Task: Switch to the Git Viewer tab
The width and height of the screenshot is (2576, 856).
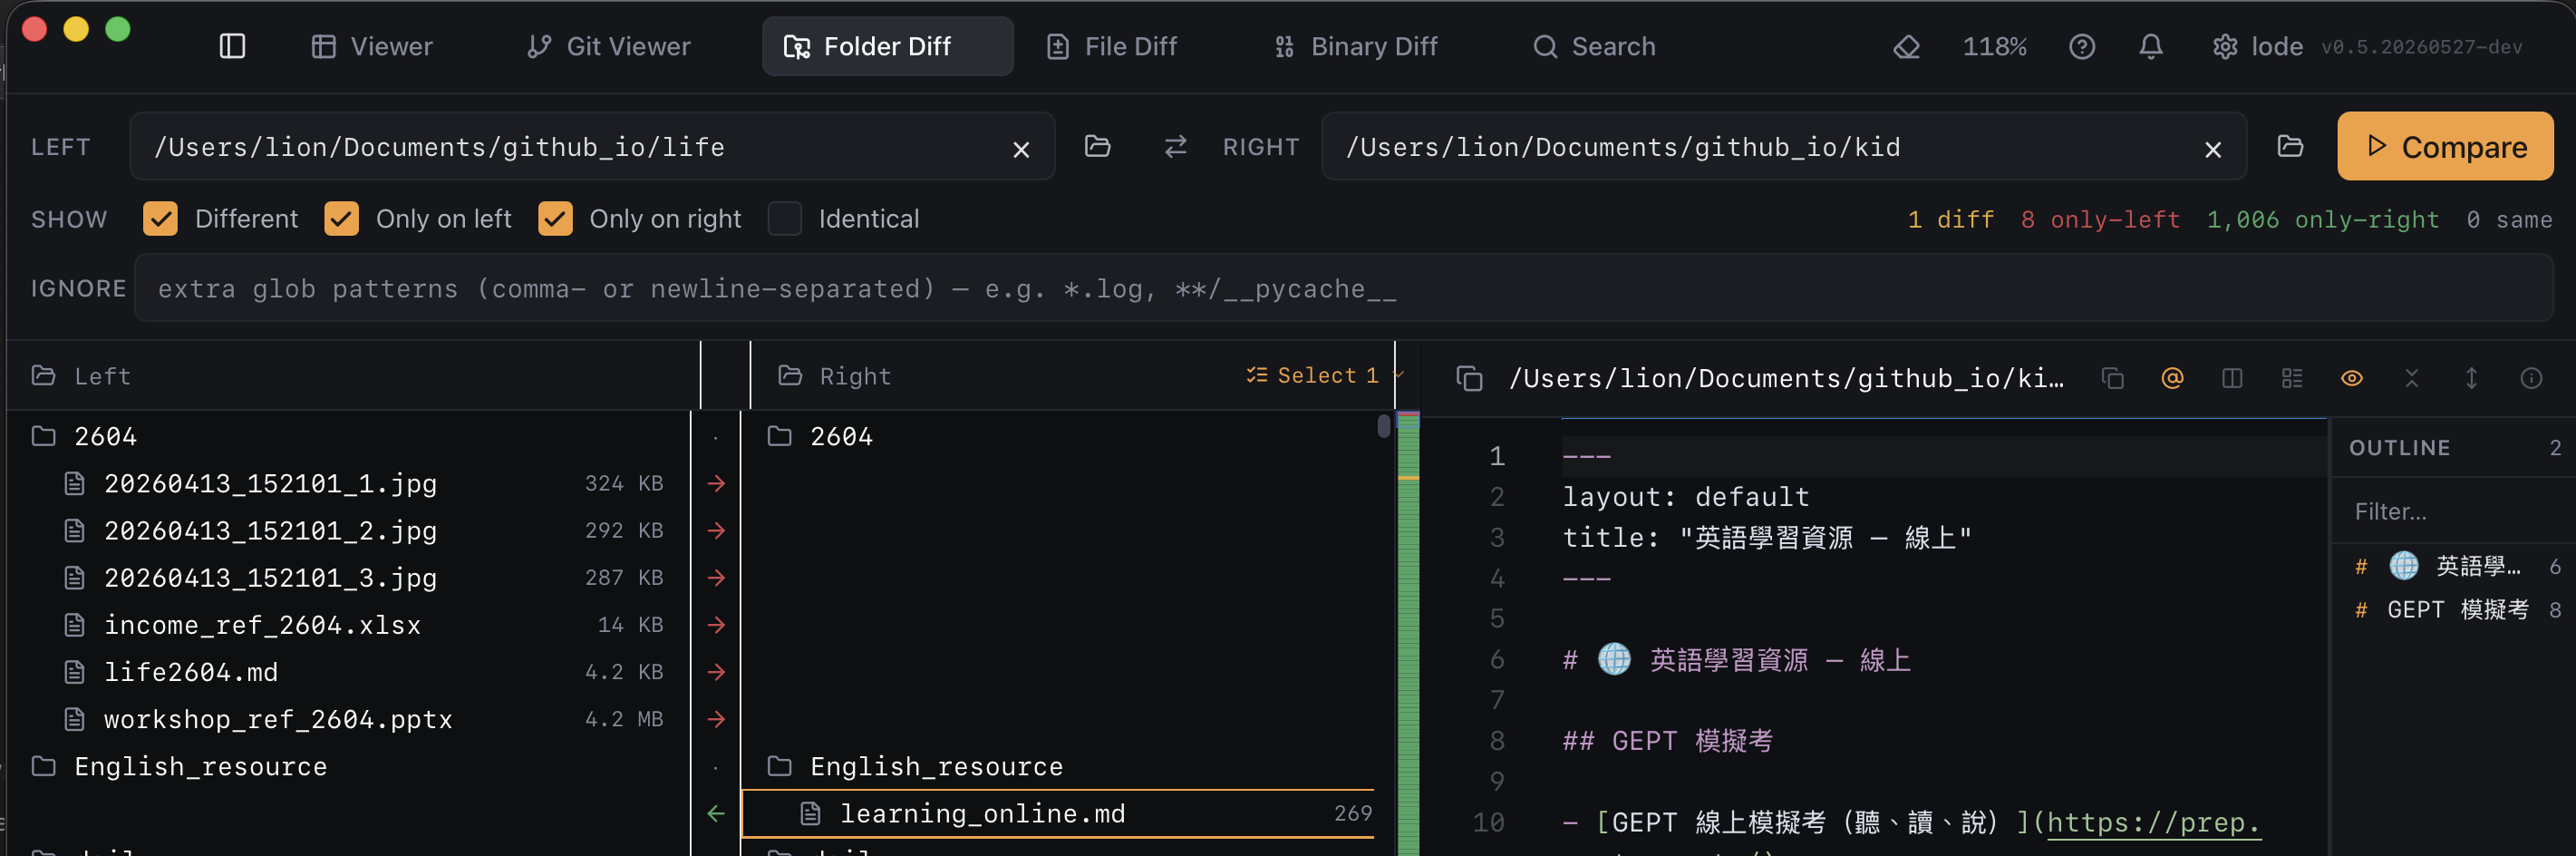Action: [608, 46]
